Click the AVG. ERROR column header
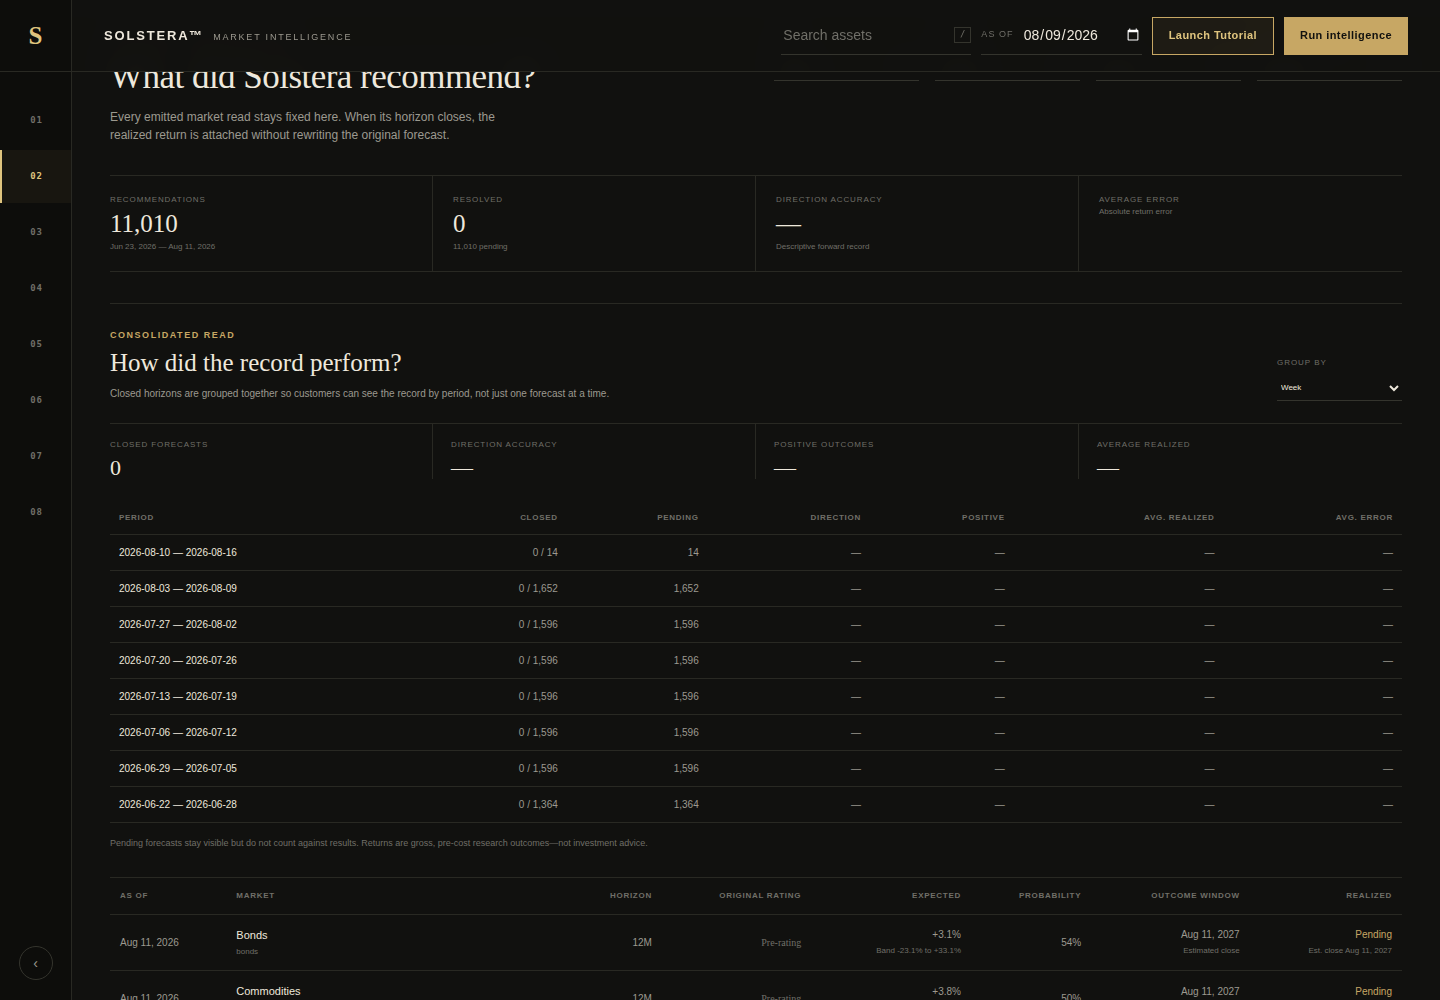 point(1364,518)
